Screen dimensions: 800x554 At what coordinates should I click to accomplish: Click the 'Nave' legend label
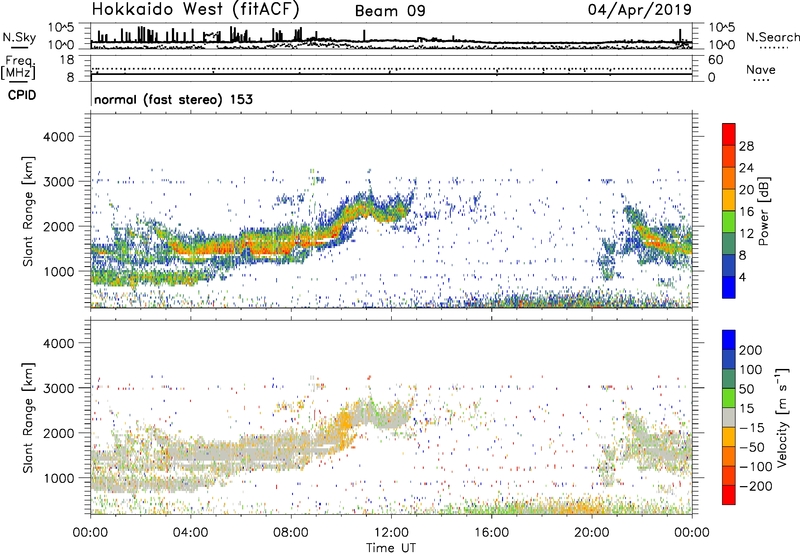point(761,70)
